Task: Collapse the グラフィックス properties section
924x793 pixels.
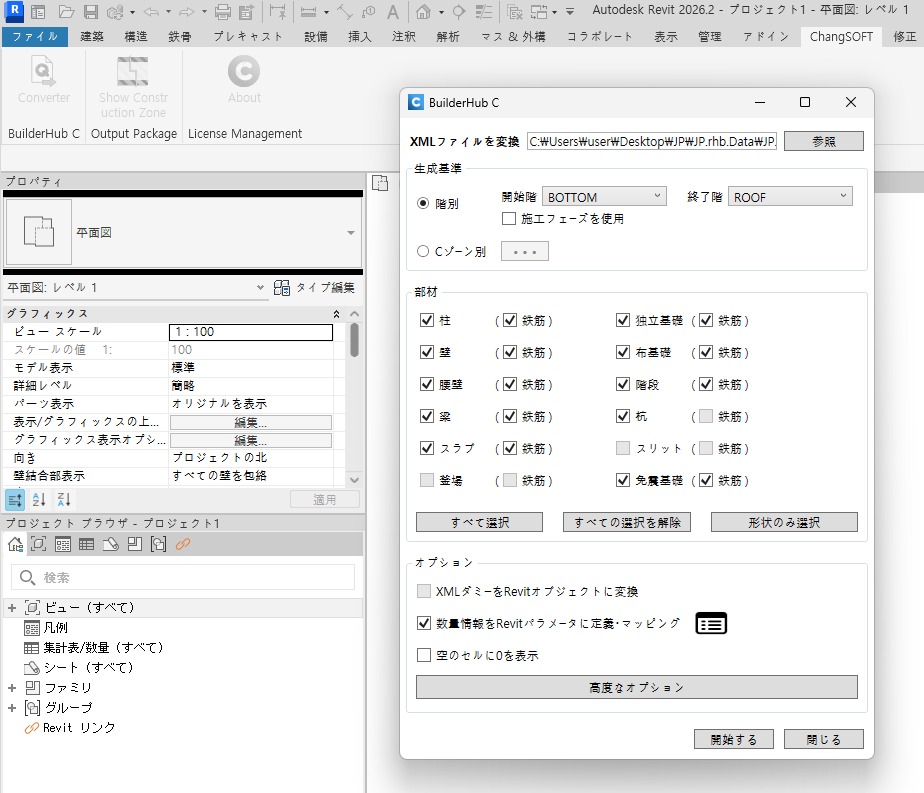Action: click(x=336, y=313)
